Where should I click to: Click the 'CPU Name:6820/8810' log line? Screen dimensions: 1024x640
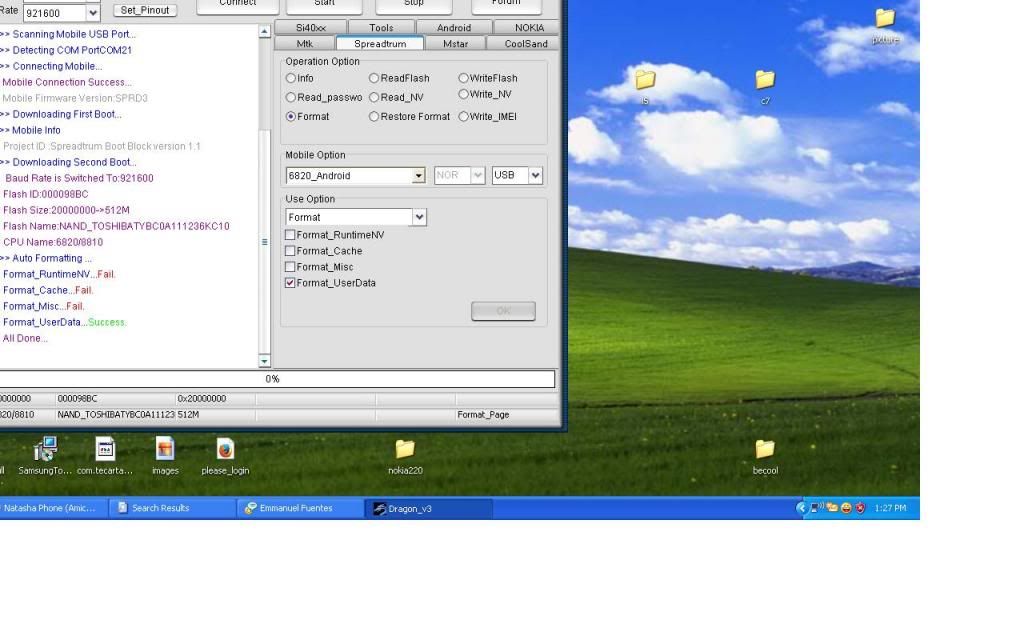pyautogui.click(x=53, y=242)
